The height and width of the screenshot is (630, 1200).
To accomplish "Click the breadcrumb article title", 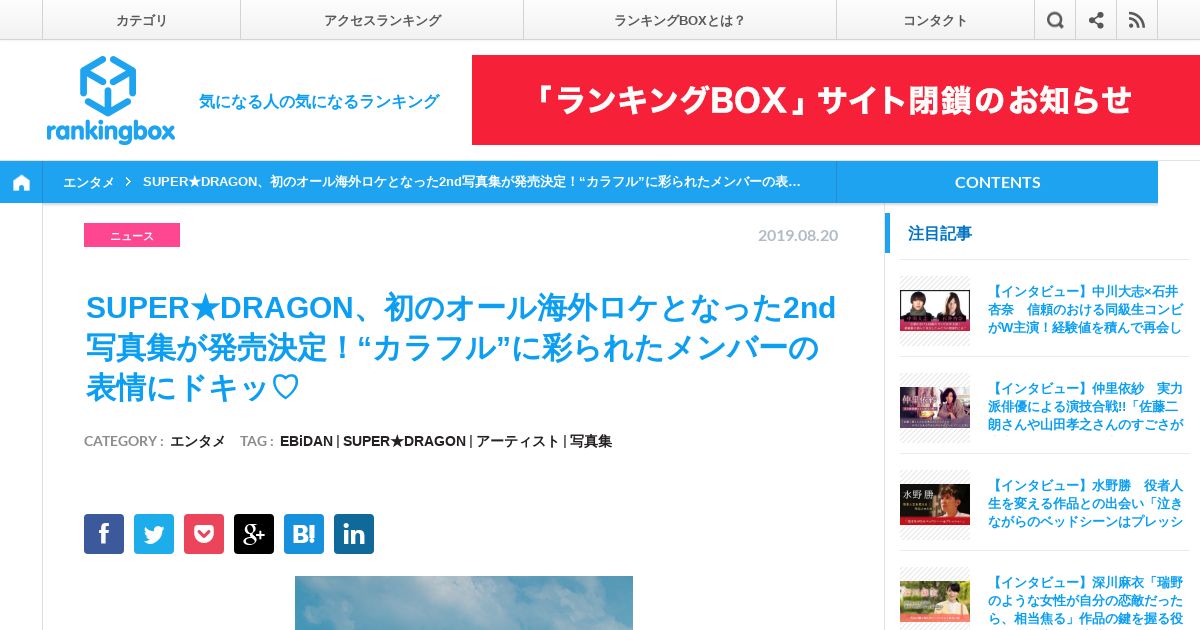I will 472,182.
